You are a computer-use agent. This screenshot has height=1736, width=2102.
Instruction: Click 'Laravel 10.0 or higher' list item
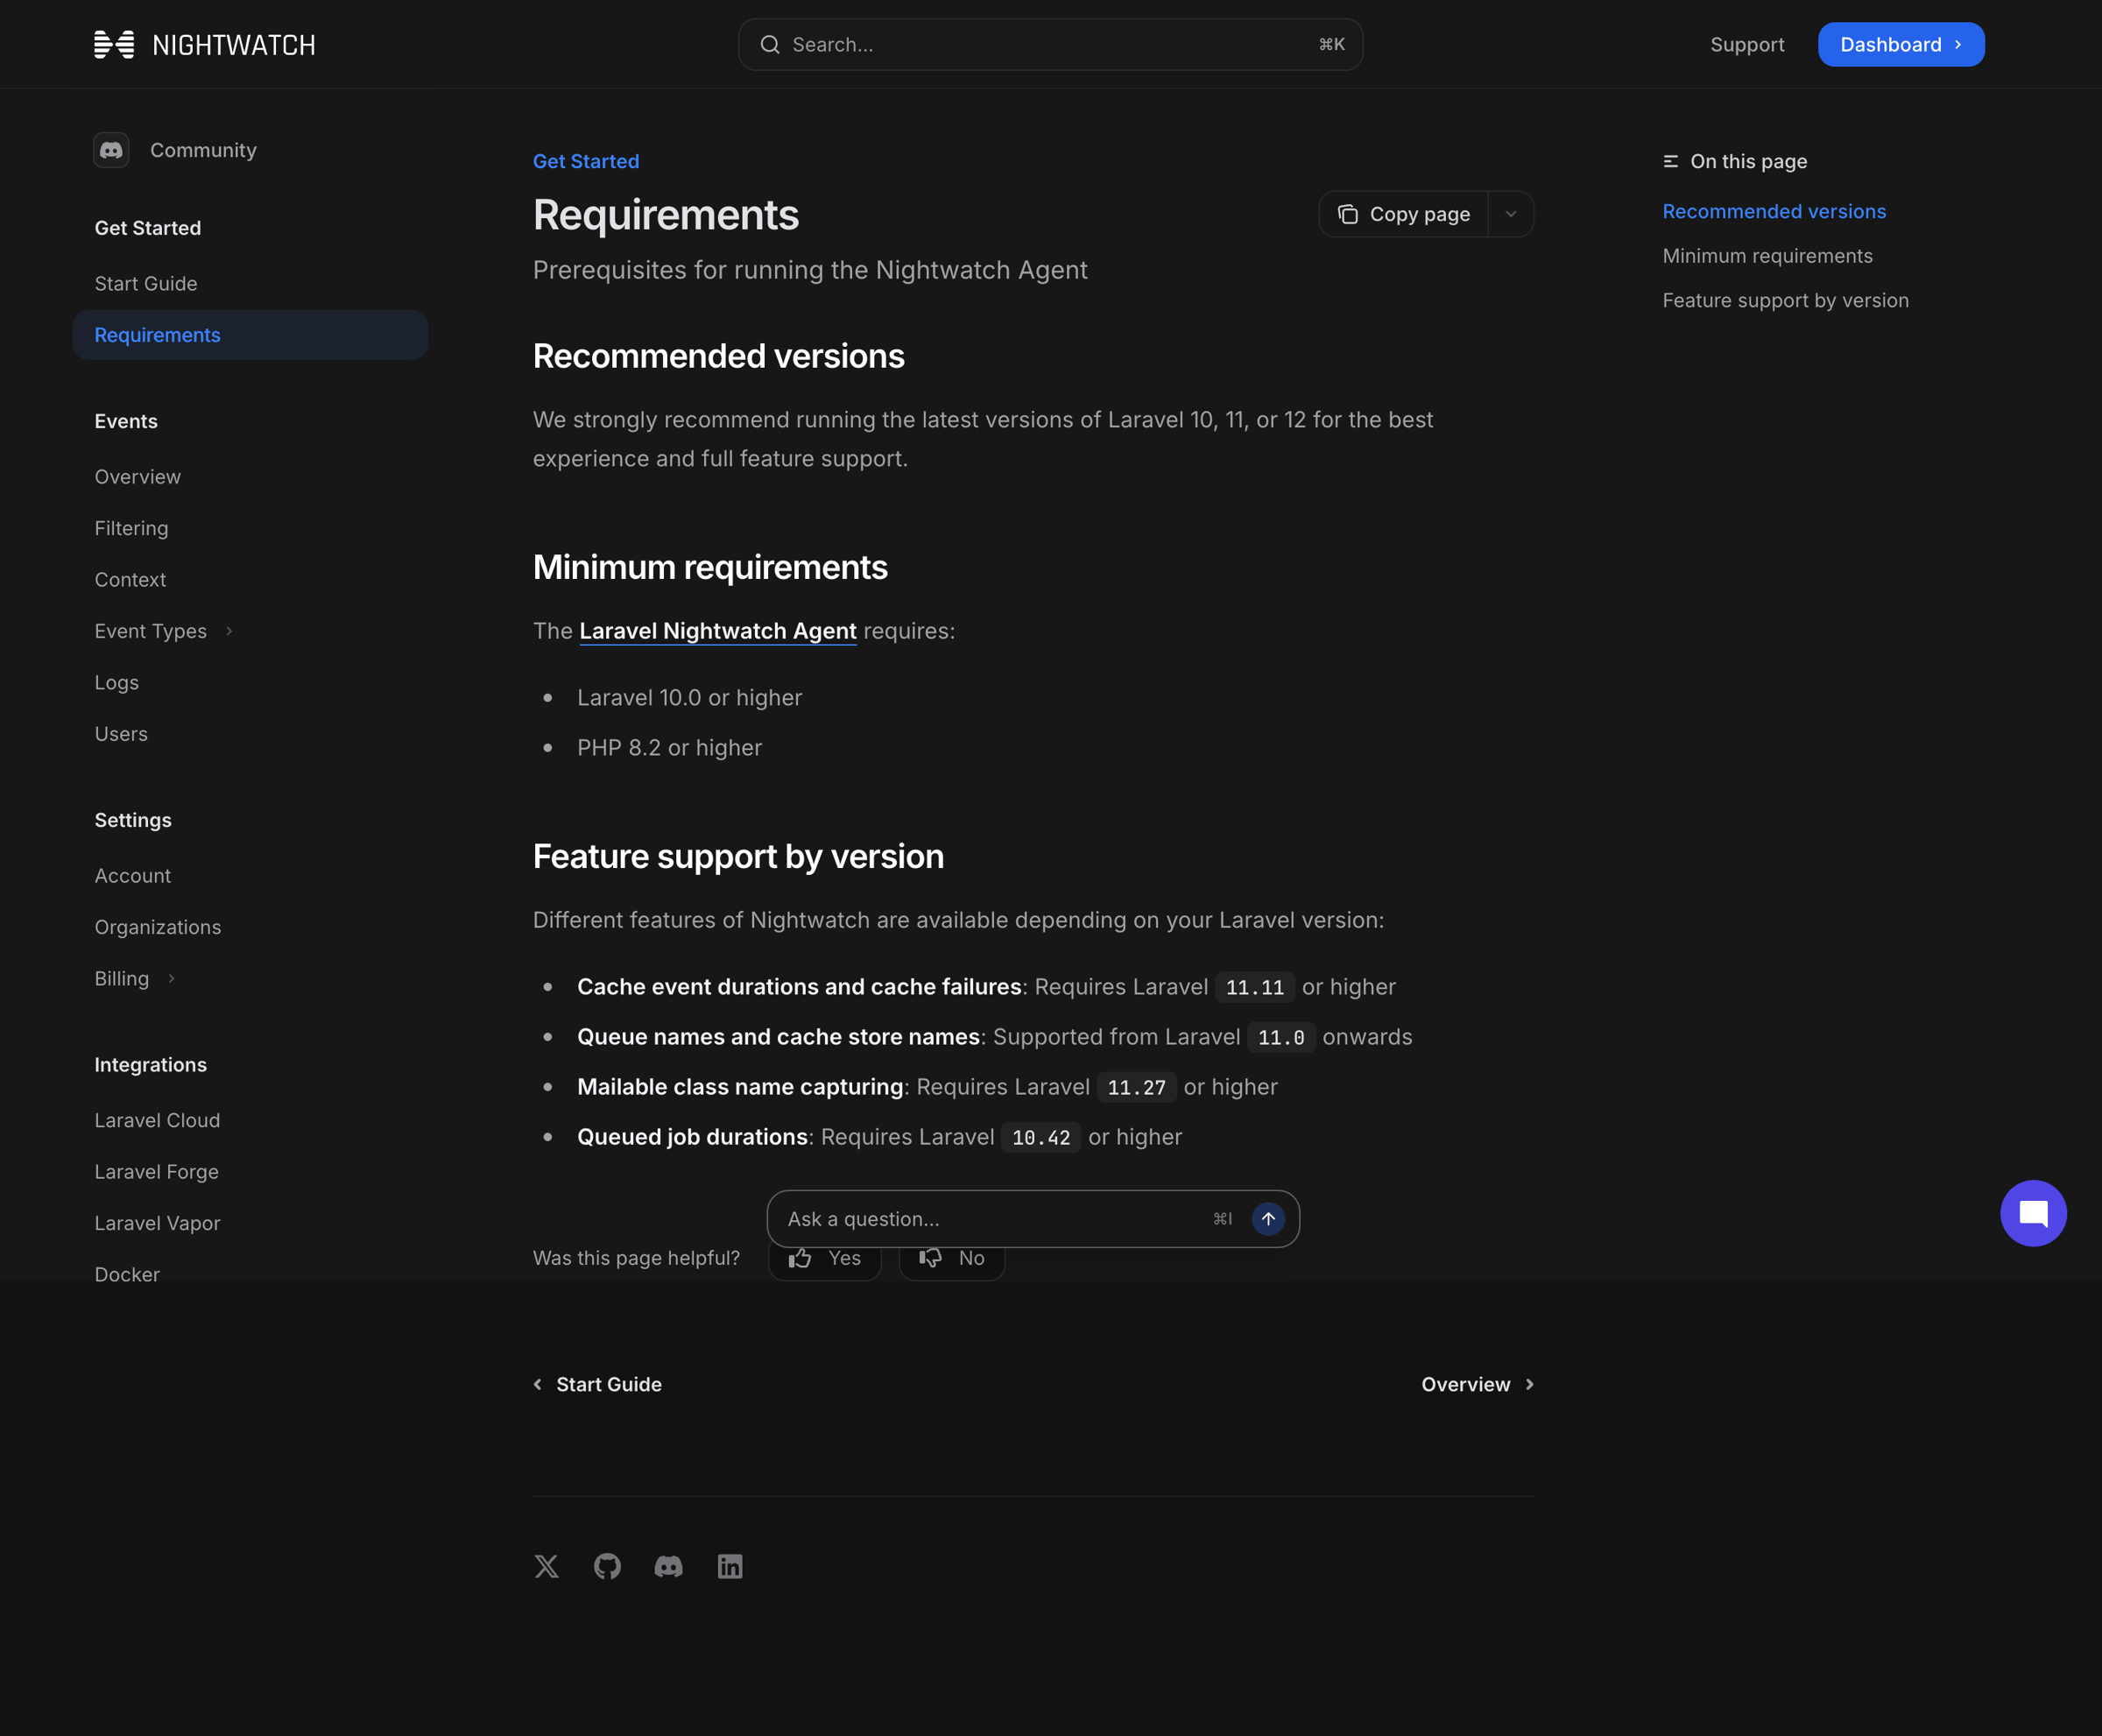click(x=689, y=698)
